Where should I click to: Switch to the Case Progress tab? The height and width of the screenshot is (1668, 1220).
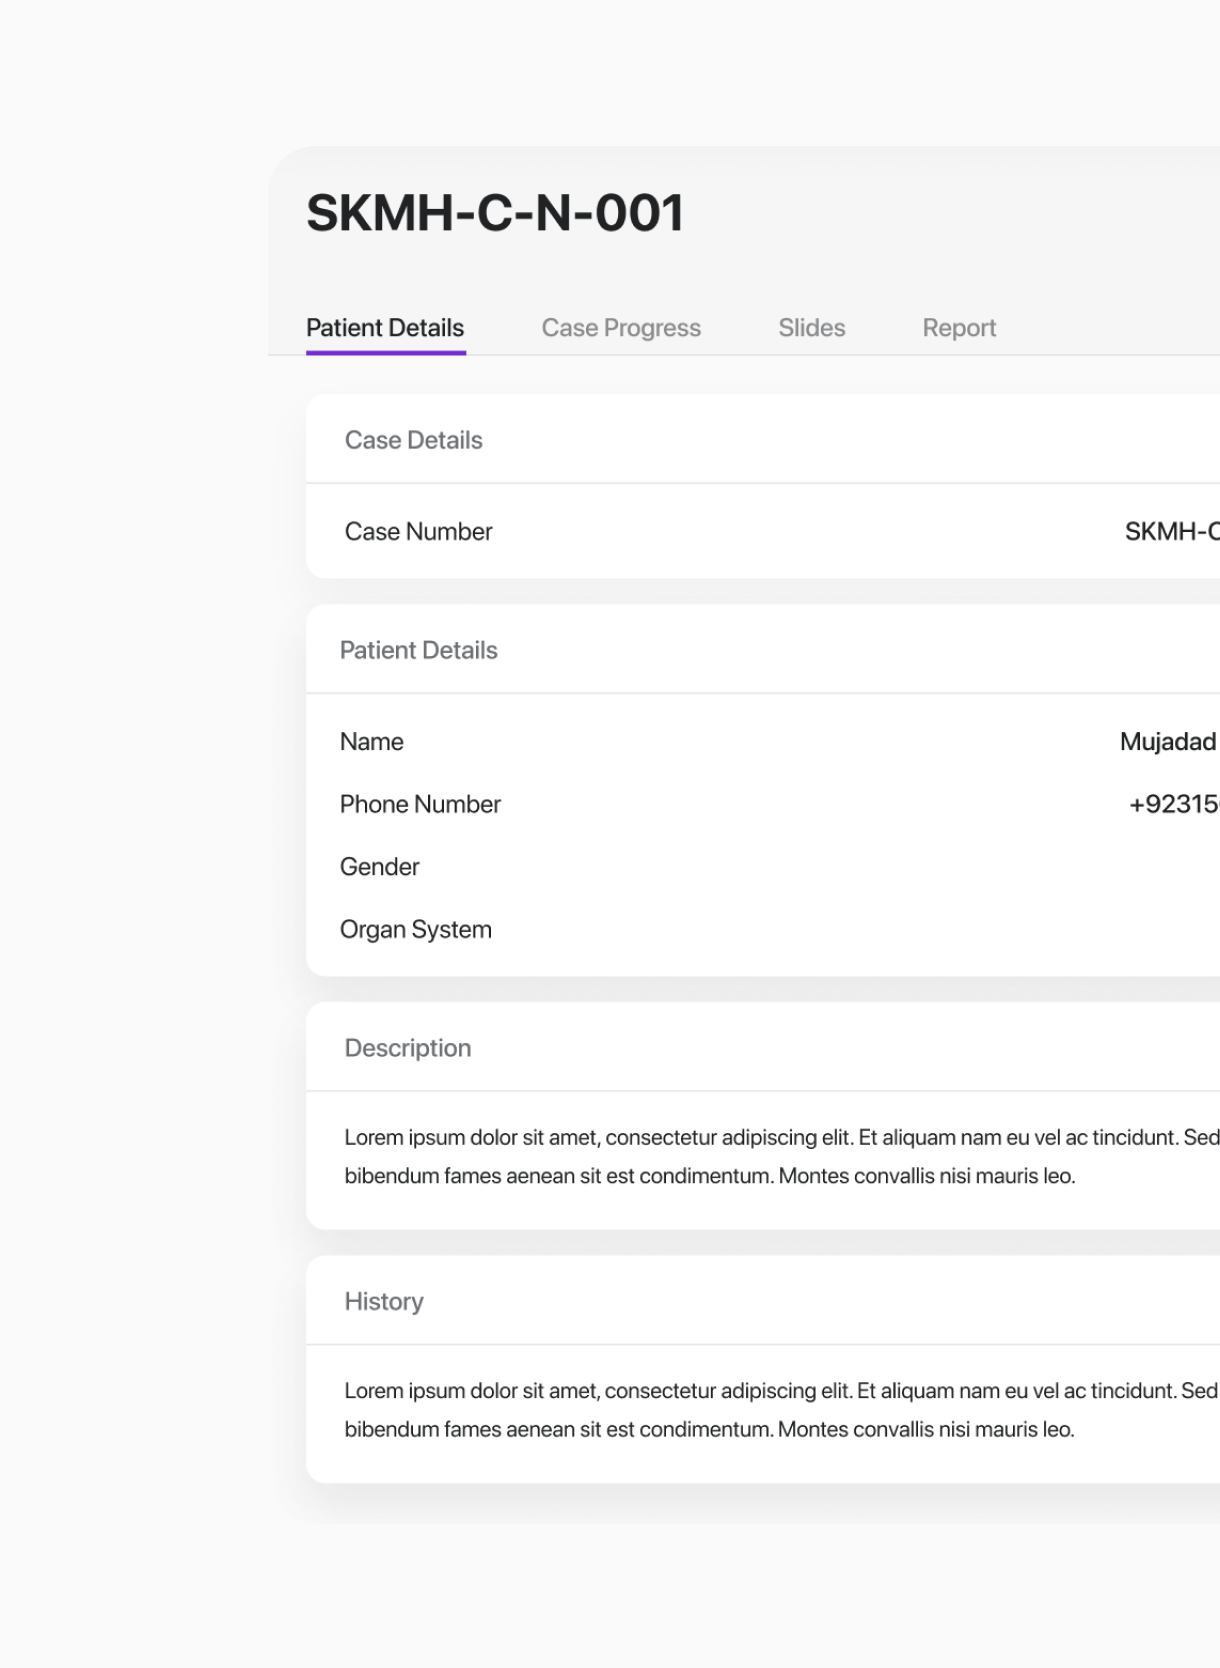pos(620,328)
